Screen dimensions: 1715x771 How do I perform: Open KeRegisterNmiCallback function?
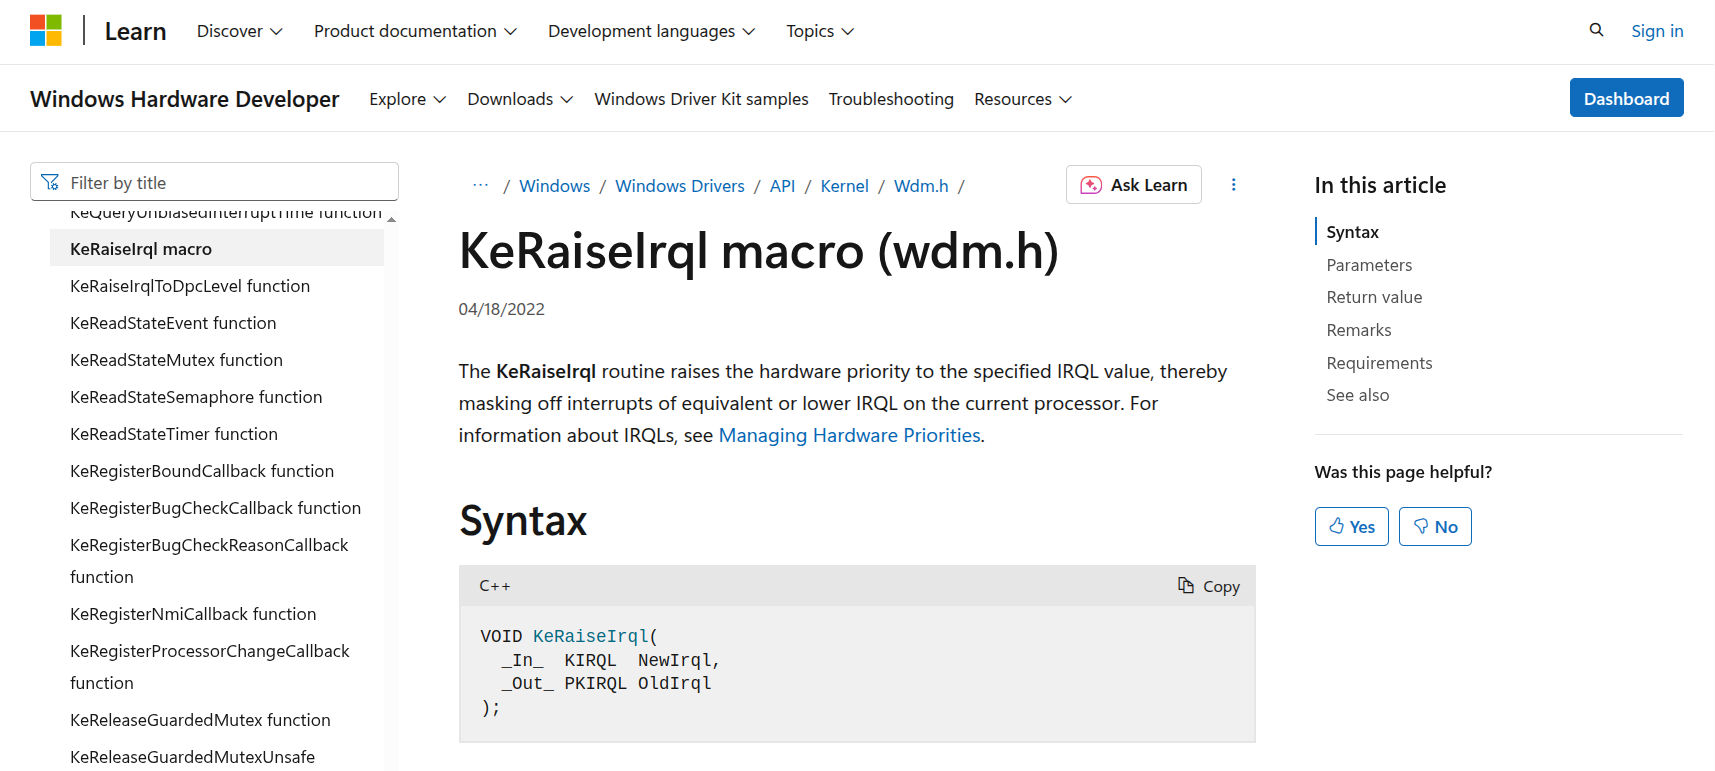[x=193, y=614]
